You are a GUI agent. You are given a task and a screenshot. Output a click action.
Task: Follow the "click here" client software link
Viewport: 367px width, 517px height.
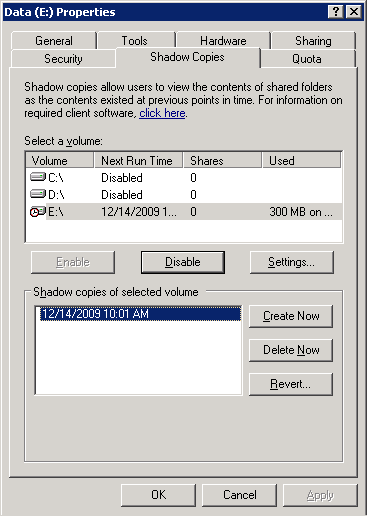[x=162, y=113]
